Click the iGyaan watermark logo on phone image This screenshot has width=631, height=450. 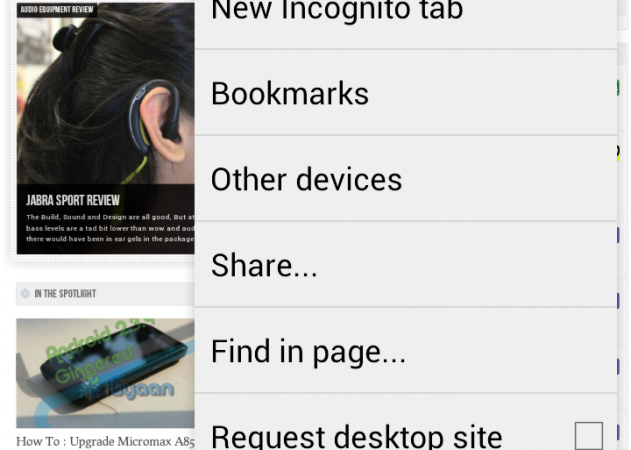(133, 390)
